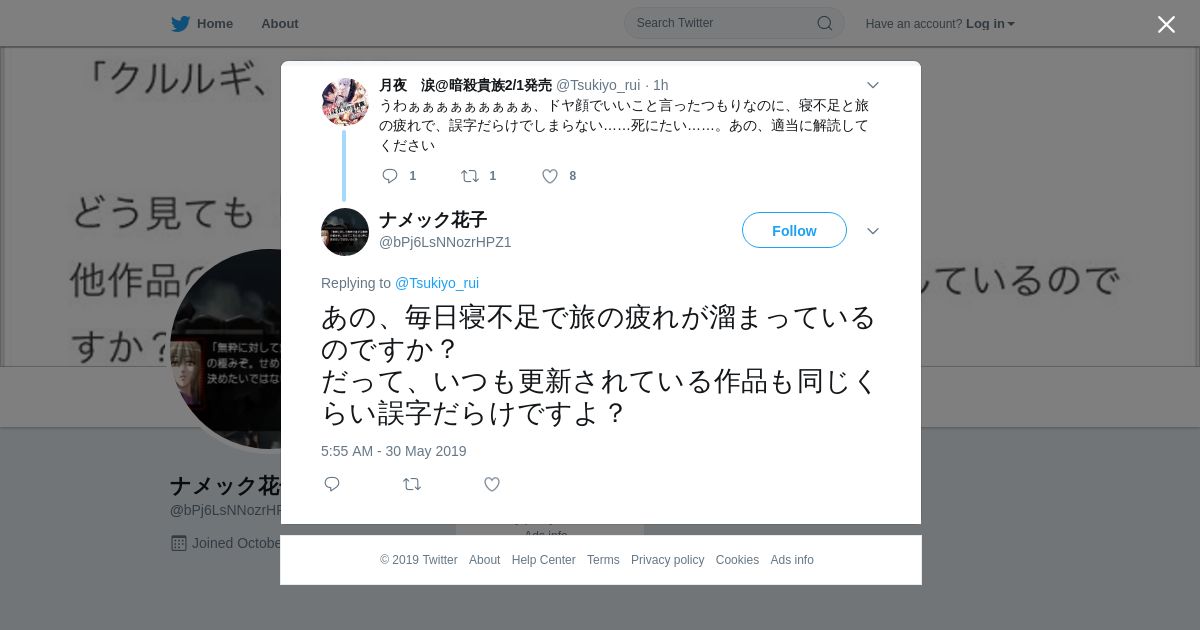Follow the ナメック花子 account
This screenshot has width=1200, height=630.
coord(794,230)
